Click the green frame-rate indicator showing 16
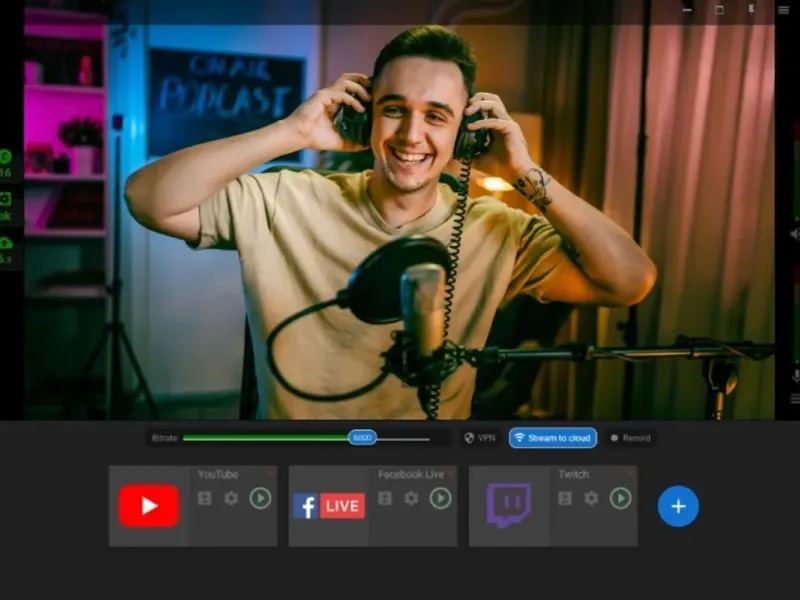 6,164
